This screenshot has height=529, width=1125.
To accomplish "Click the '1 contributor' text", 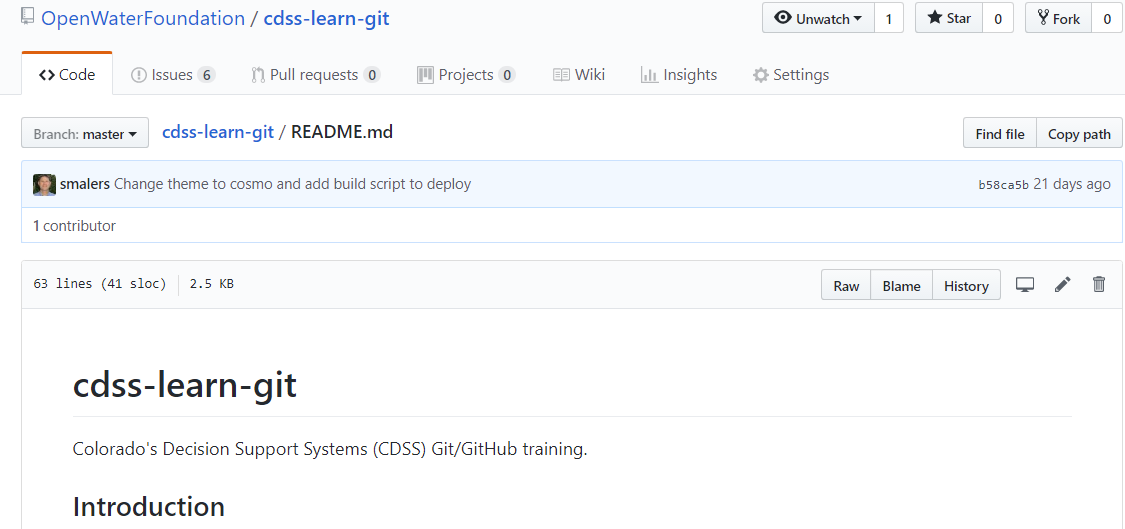I will (75, 226).
